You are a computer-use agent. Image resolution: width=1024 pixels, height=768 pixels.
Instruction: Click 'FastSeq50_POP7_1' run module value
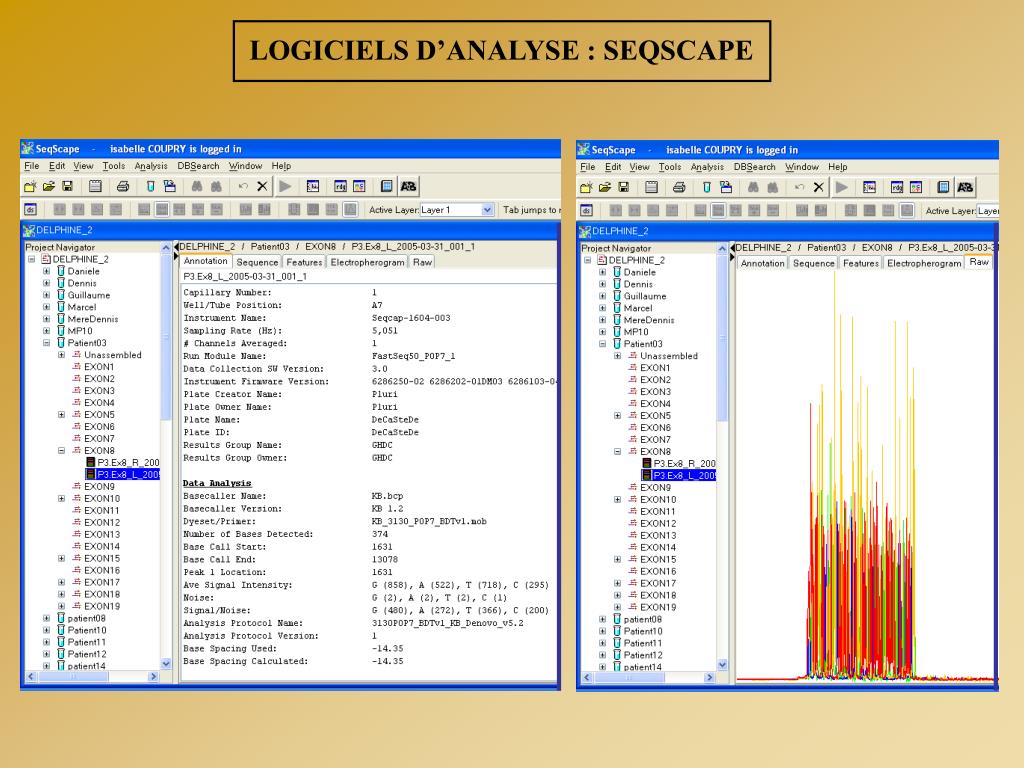[x=413, y=356]
